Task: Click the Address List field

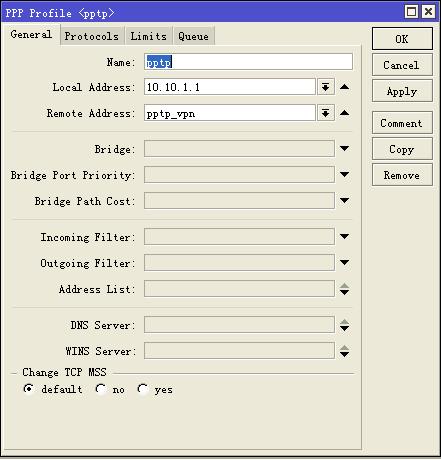Action: pos(239,288)
